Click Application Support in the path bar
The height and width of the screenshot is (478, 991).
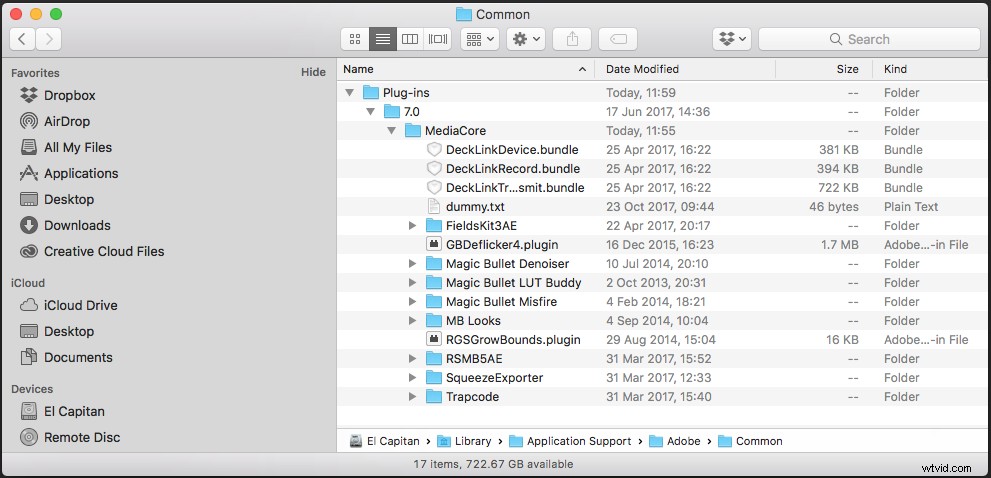click(570, 441)
